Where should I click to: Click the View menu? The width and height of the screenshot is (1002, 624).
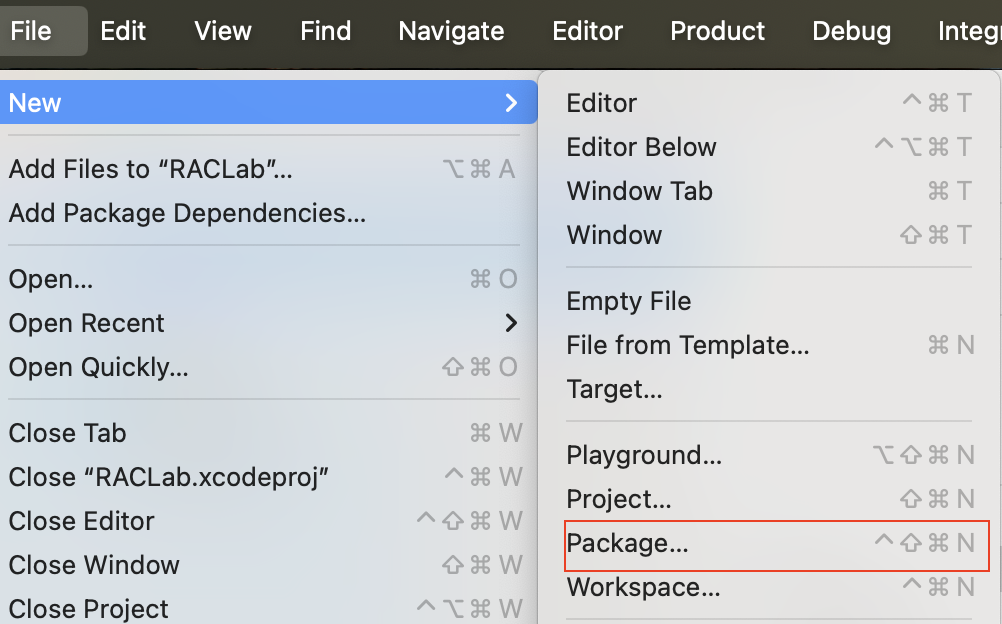[223, 31]
